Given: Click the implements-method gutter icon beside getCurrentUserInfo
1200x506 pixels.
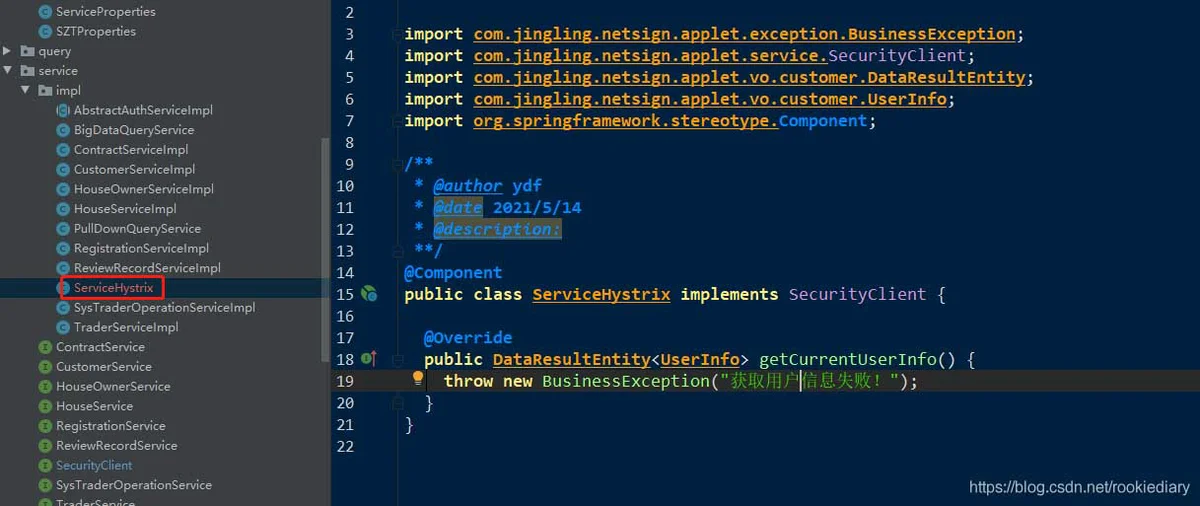Looking at the screenshot, I should click(x=368, y=358).
